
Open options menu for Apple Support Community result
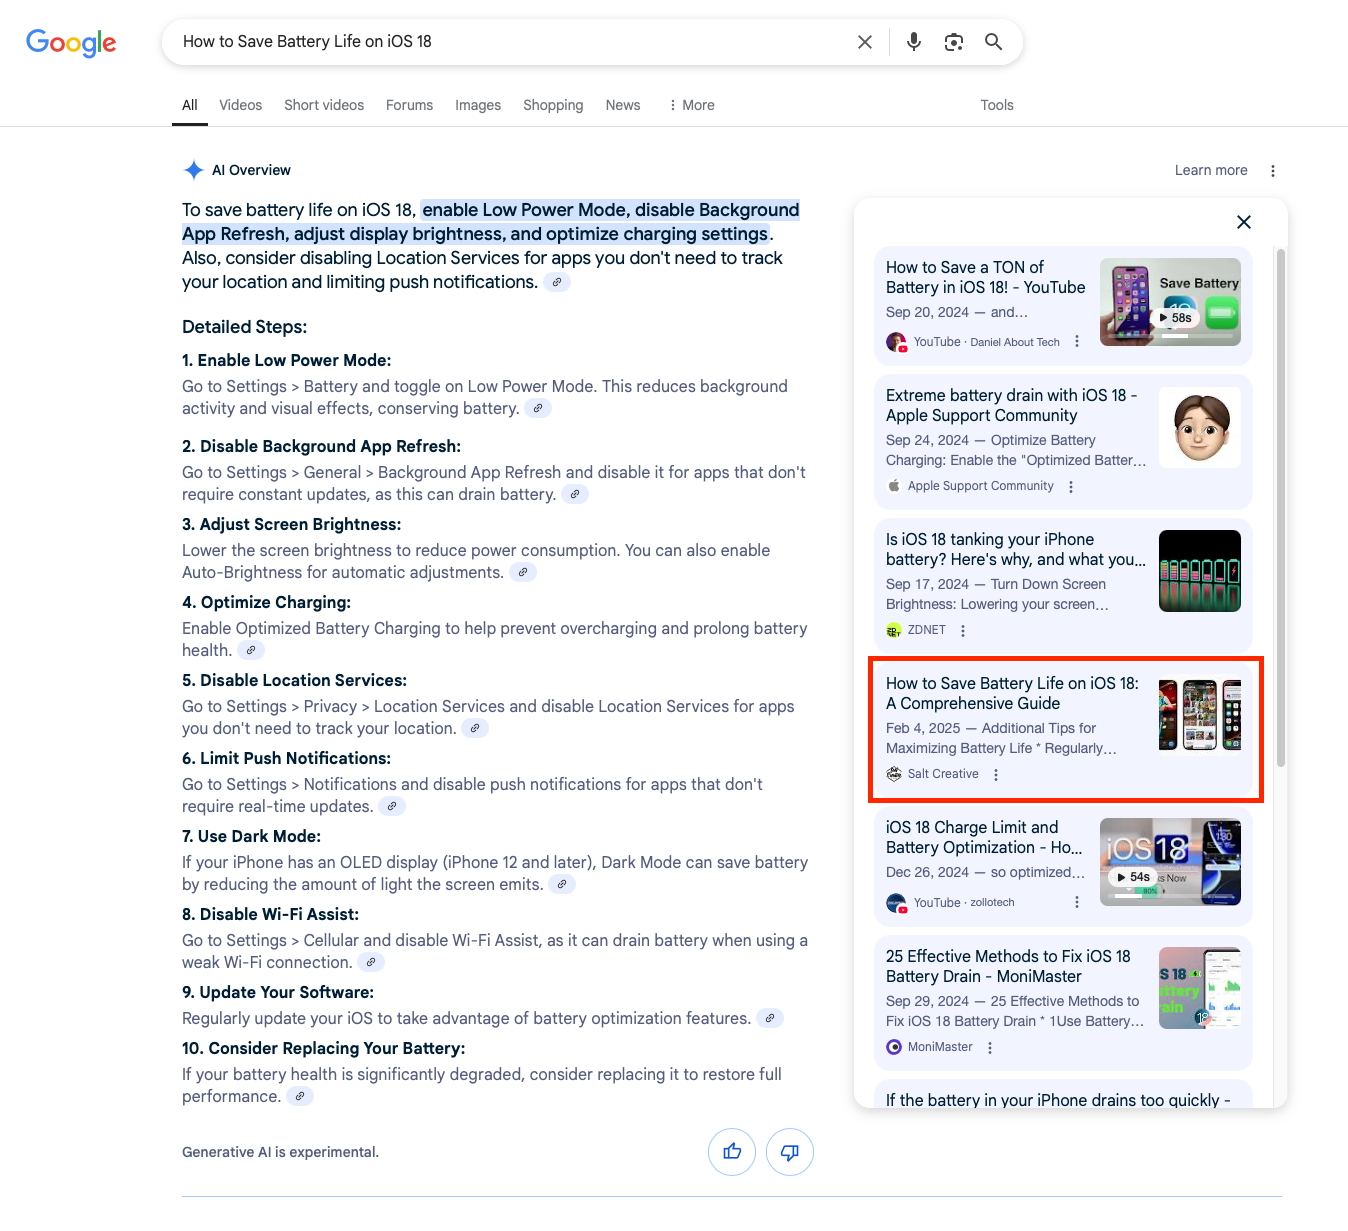tap(1071, 487)
